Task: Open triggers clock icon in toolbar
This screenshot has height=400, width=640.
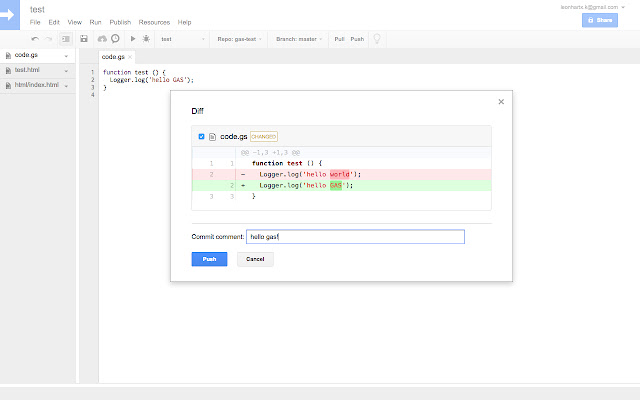Action: 115,39
